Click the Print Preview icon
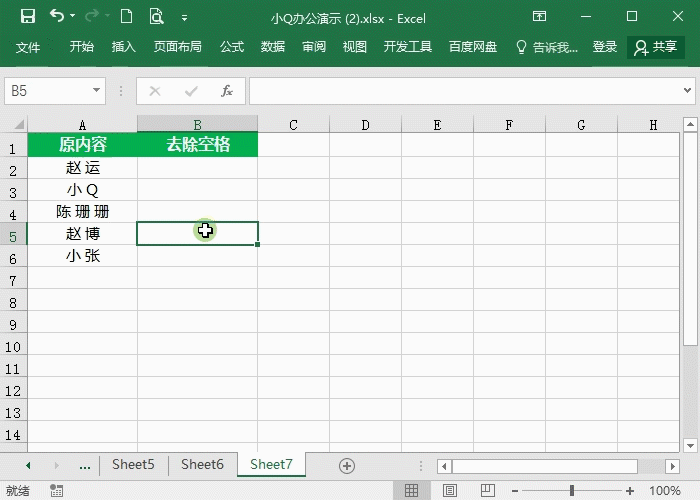This screenshot has width=700, height=500. 156,17
